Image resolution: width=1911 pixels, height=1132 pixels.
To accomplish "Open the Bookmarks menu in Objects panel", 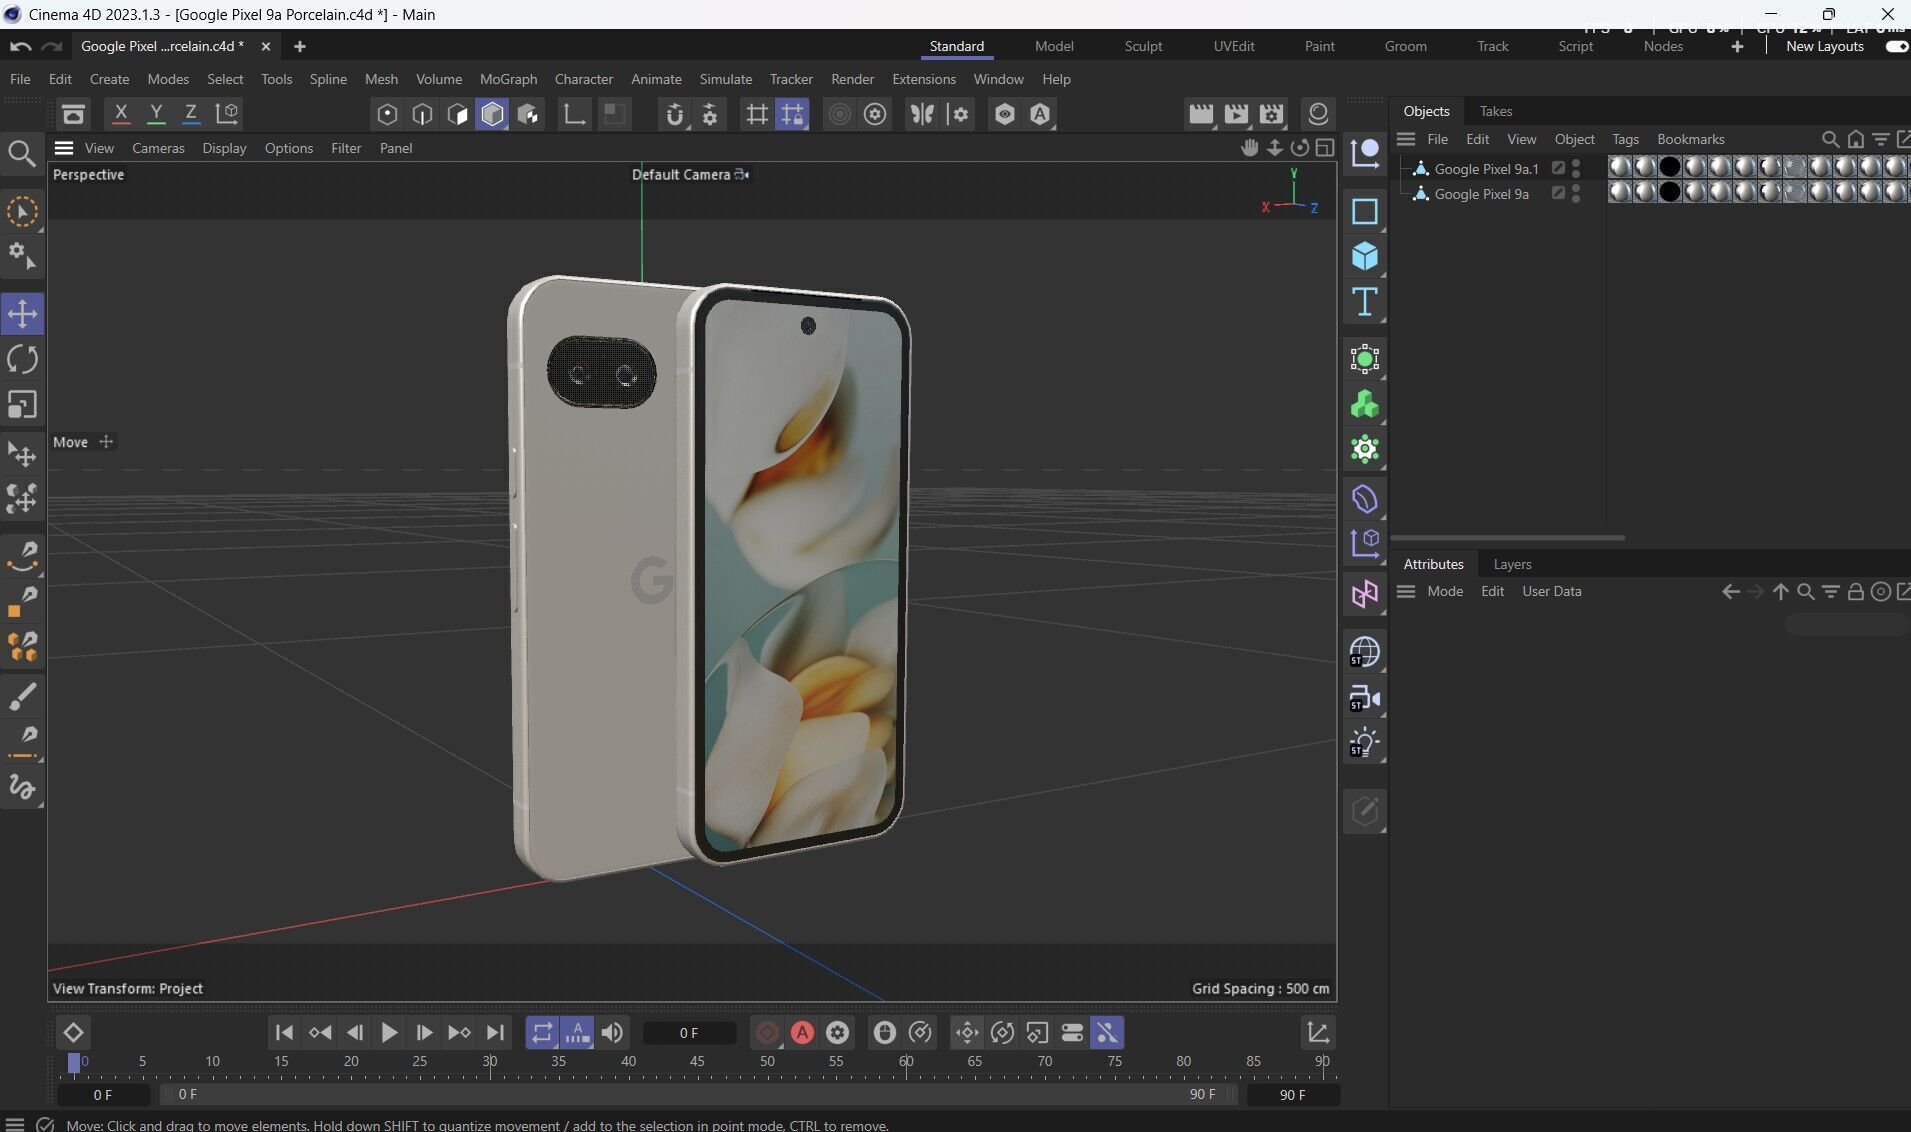I will tap(1690, 139).
